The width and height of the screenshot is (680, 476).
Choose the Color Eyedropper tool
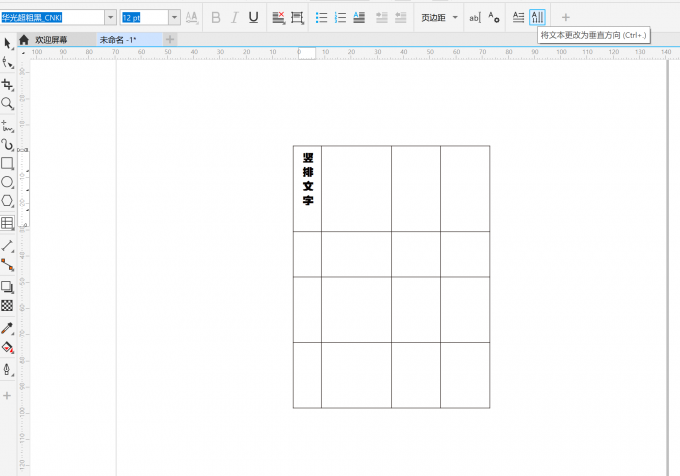click(7, 328)
